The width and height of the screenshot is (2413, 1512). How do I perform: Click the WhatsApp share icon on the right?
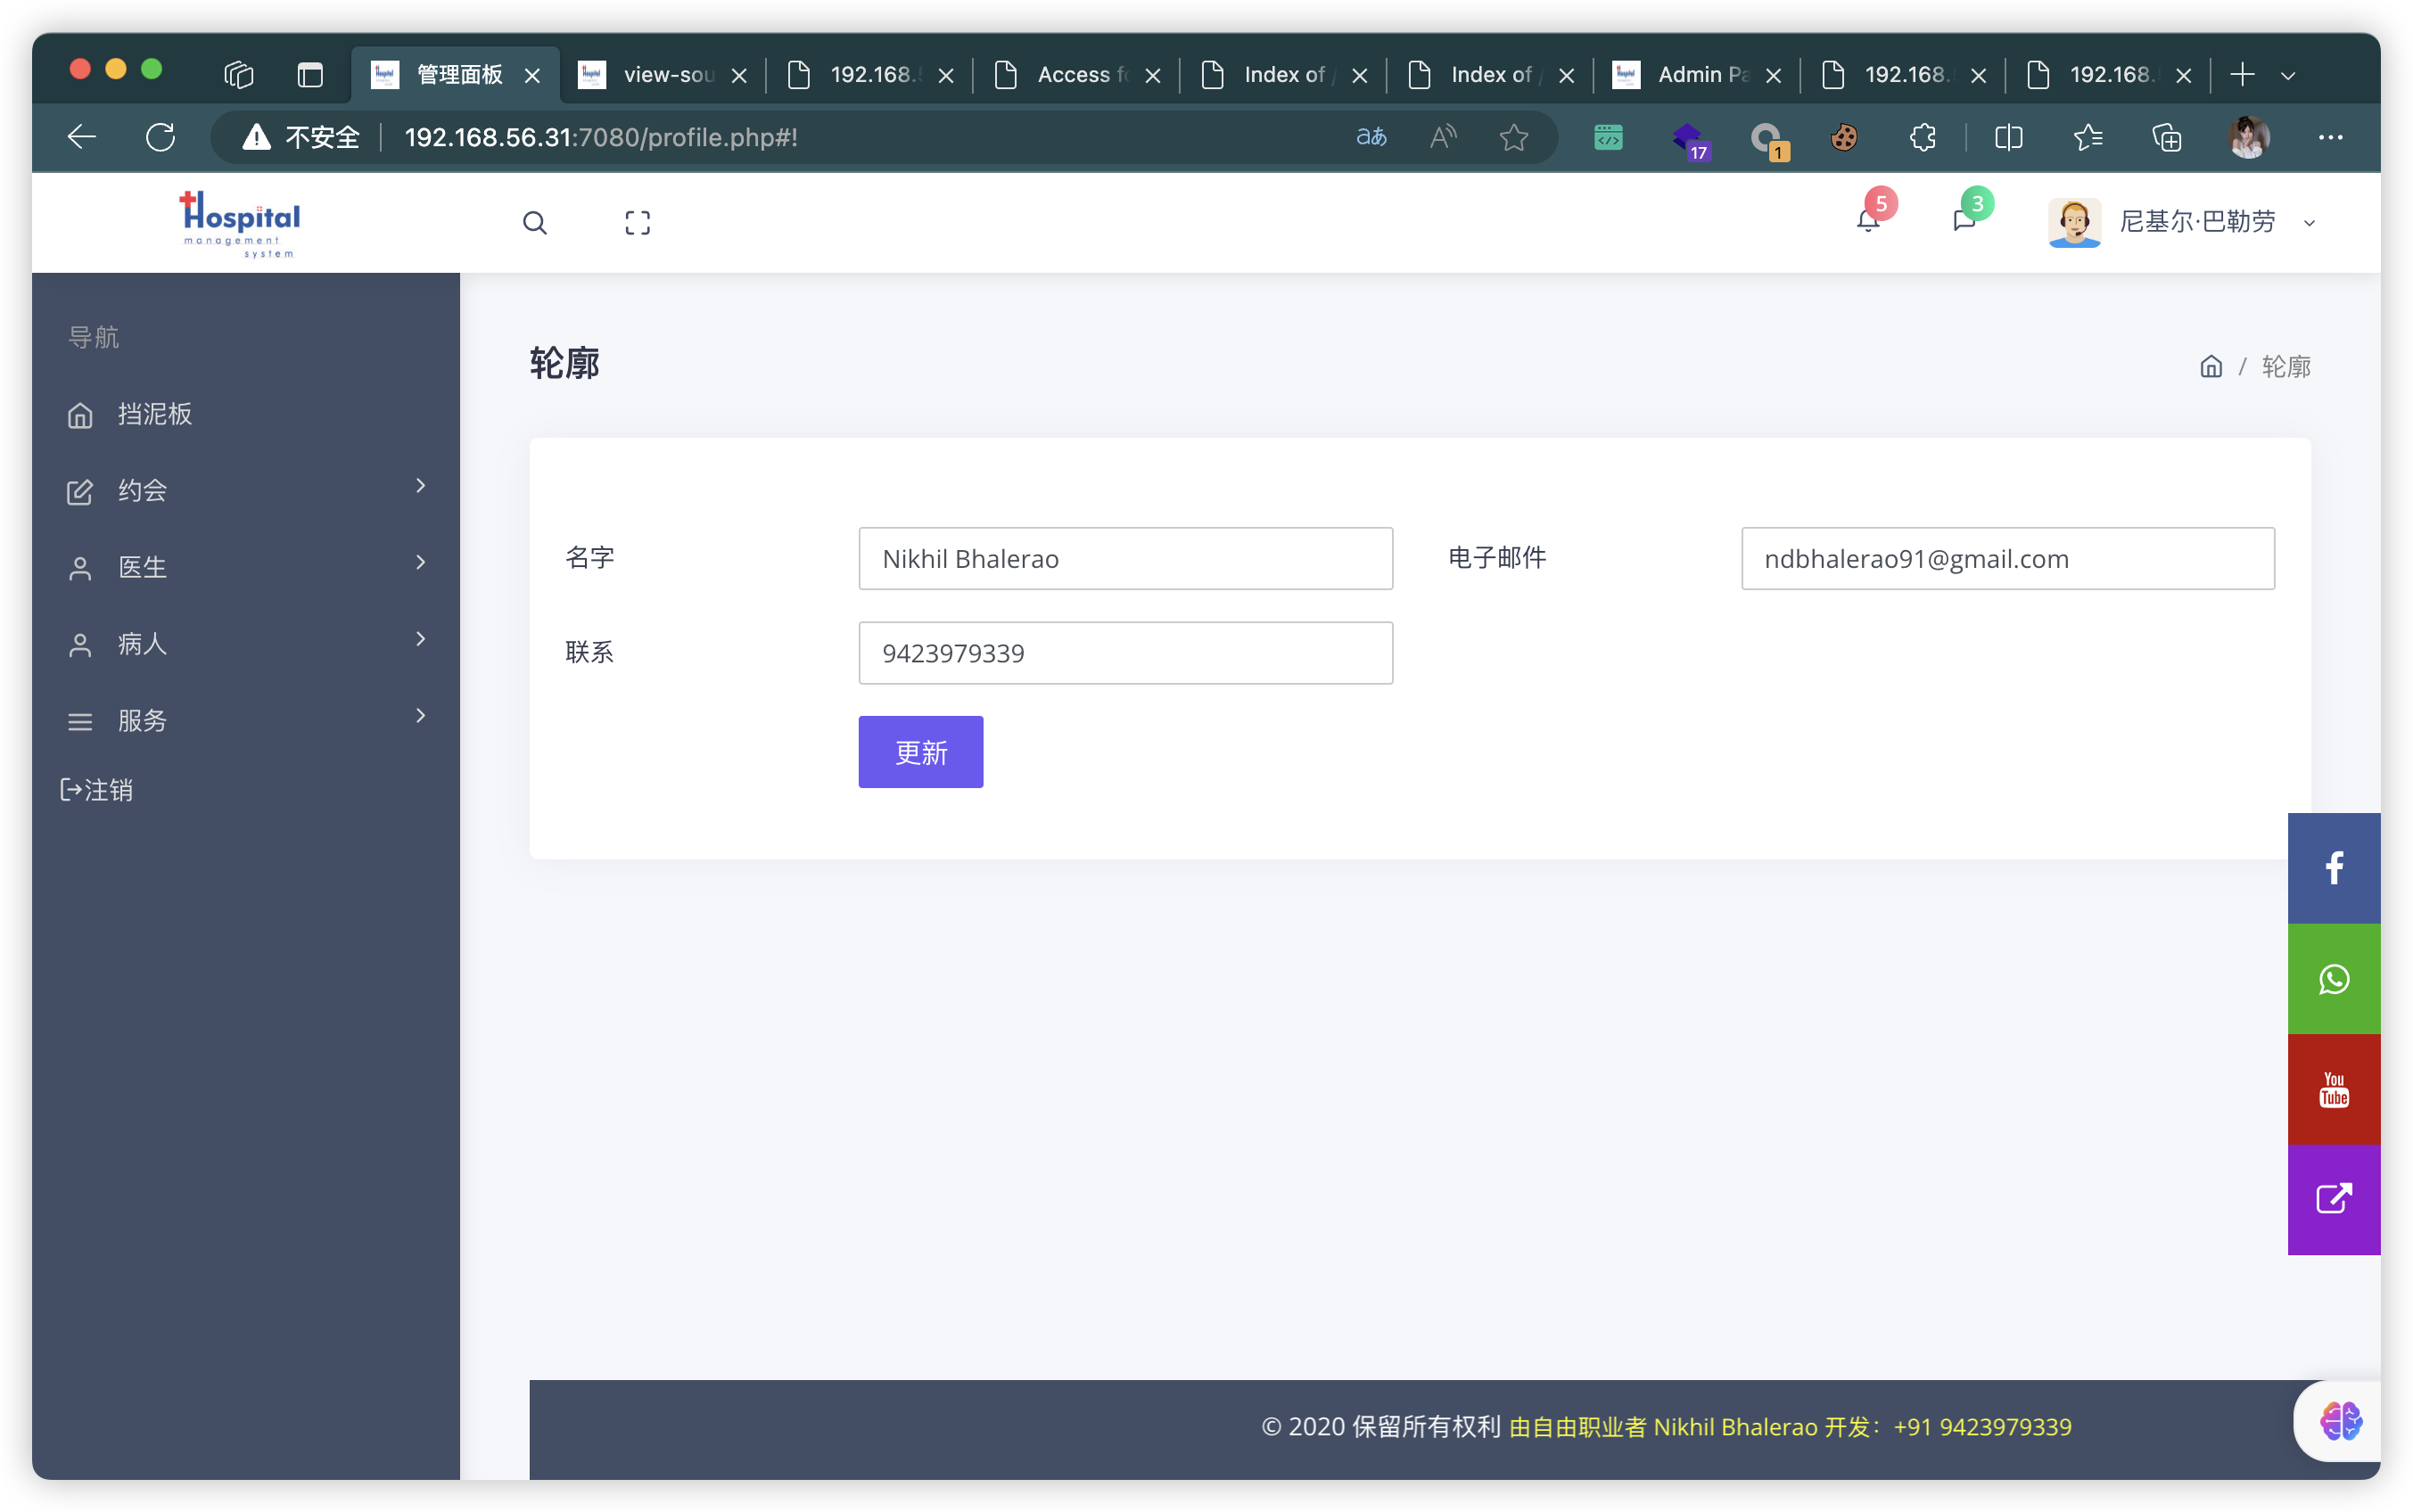2333,979
